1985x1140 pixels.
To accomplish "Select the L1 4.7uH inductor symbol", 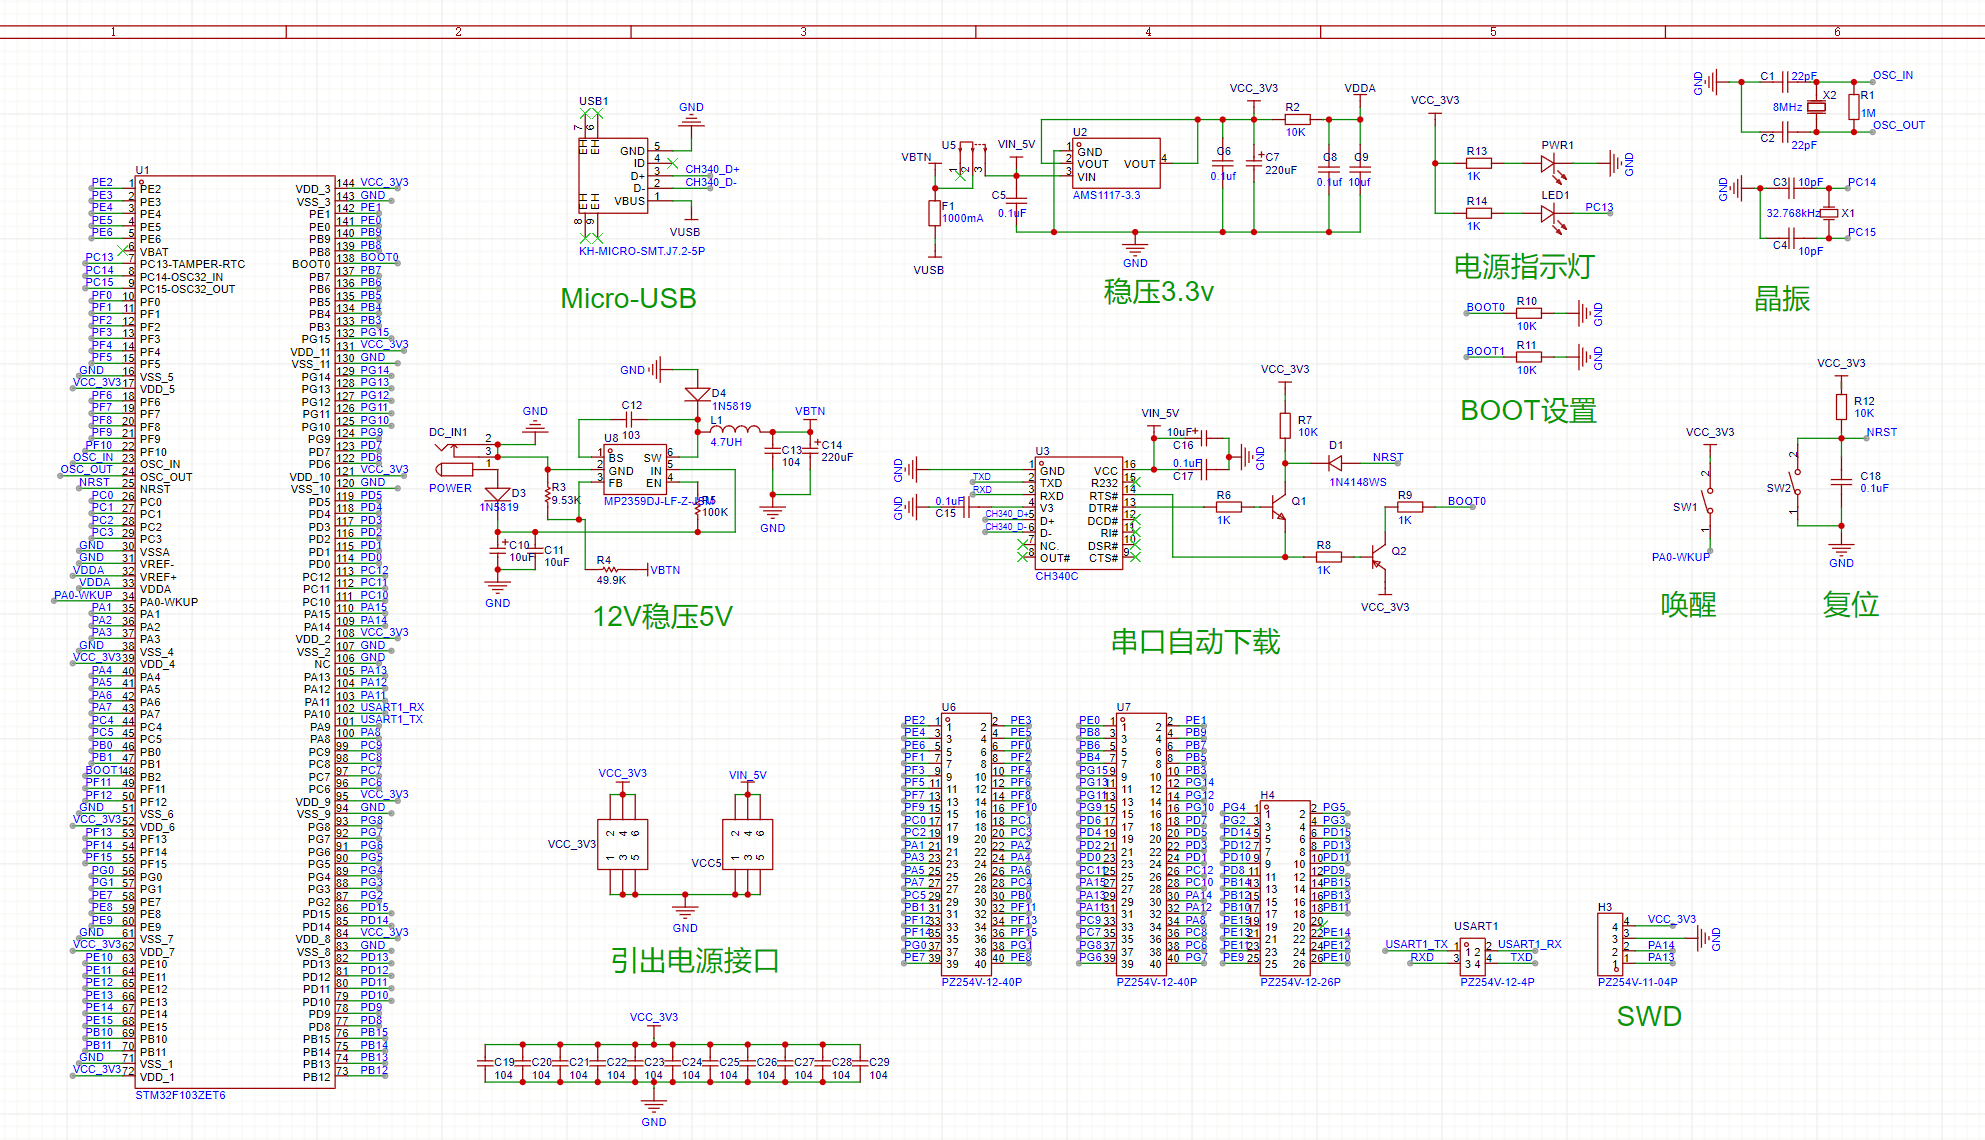I will tap(734, 429).
